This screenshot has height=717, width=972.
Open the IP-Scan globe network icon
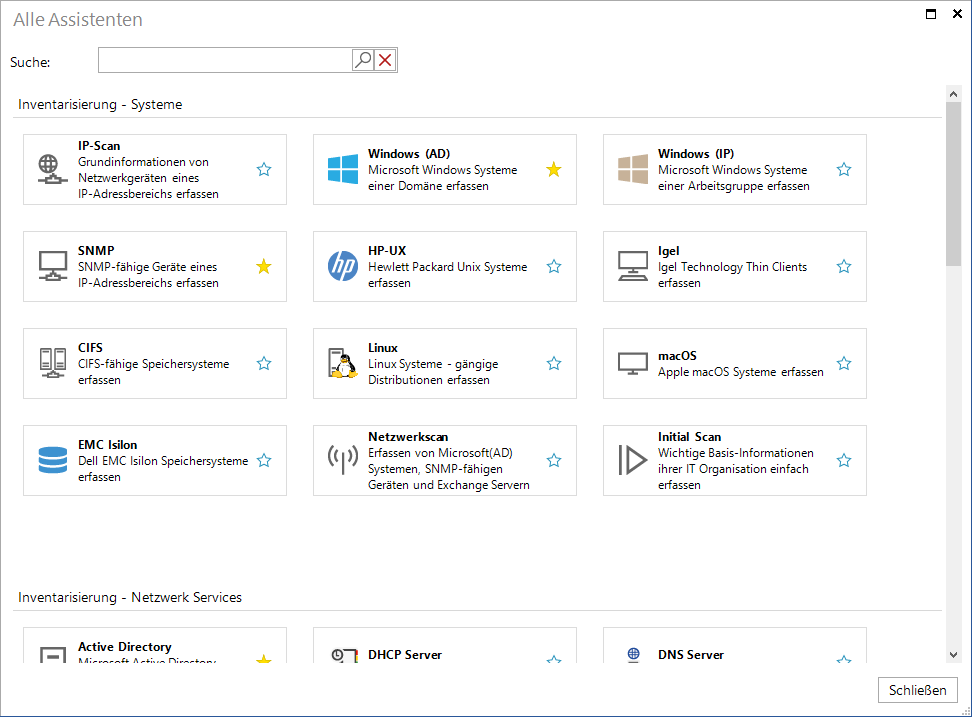coord(52,170)
